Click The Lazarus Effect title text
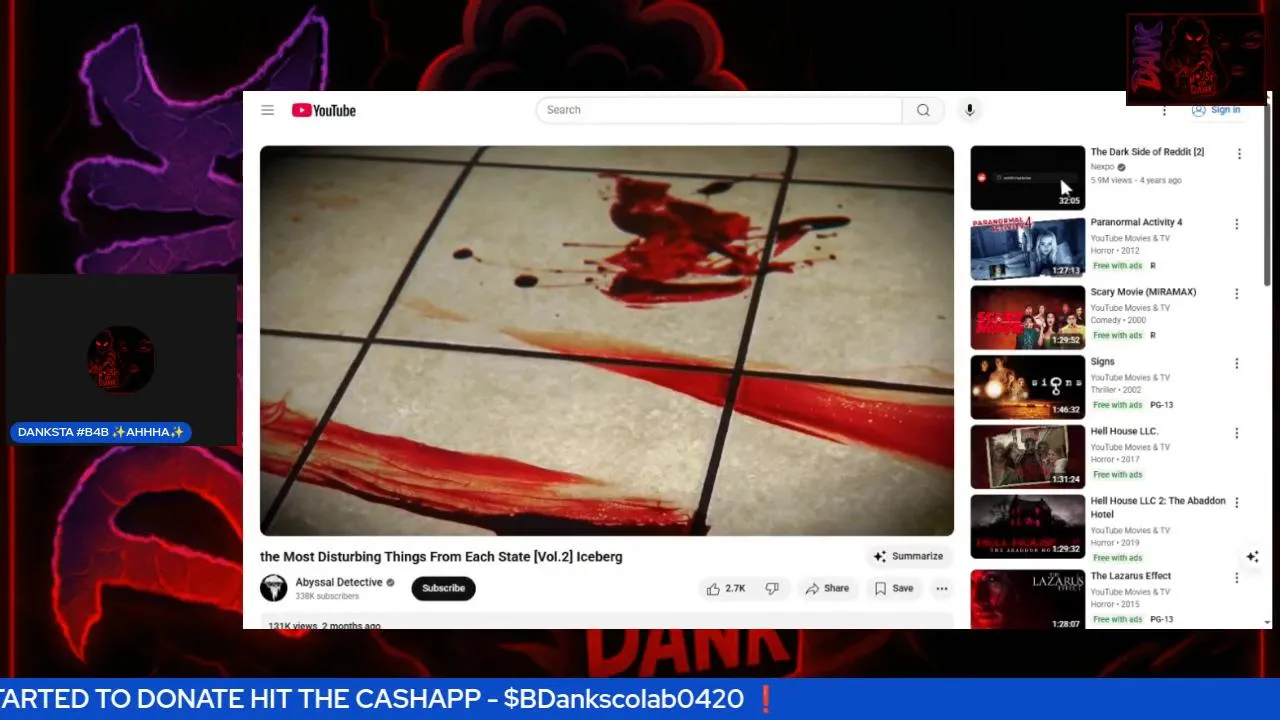Screen dimensions: 1280x720 click(x=1131, y=576)
